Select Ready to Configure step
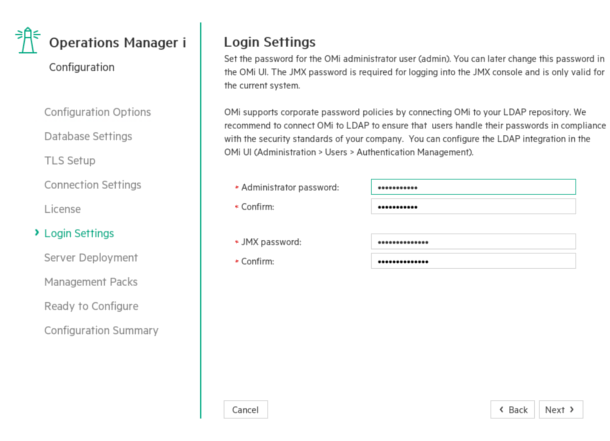 pyautogui.click(x=91, y=306)
